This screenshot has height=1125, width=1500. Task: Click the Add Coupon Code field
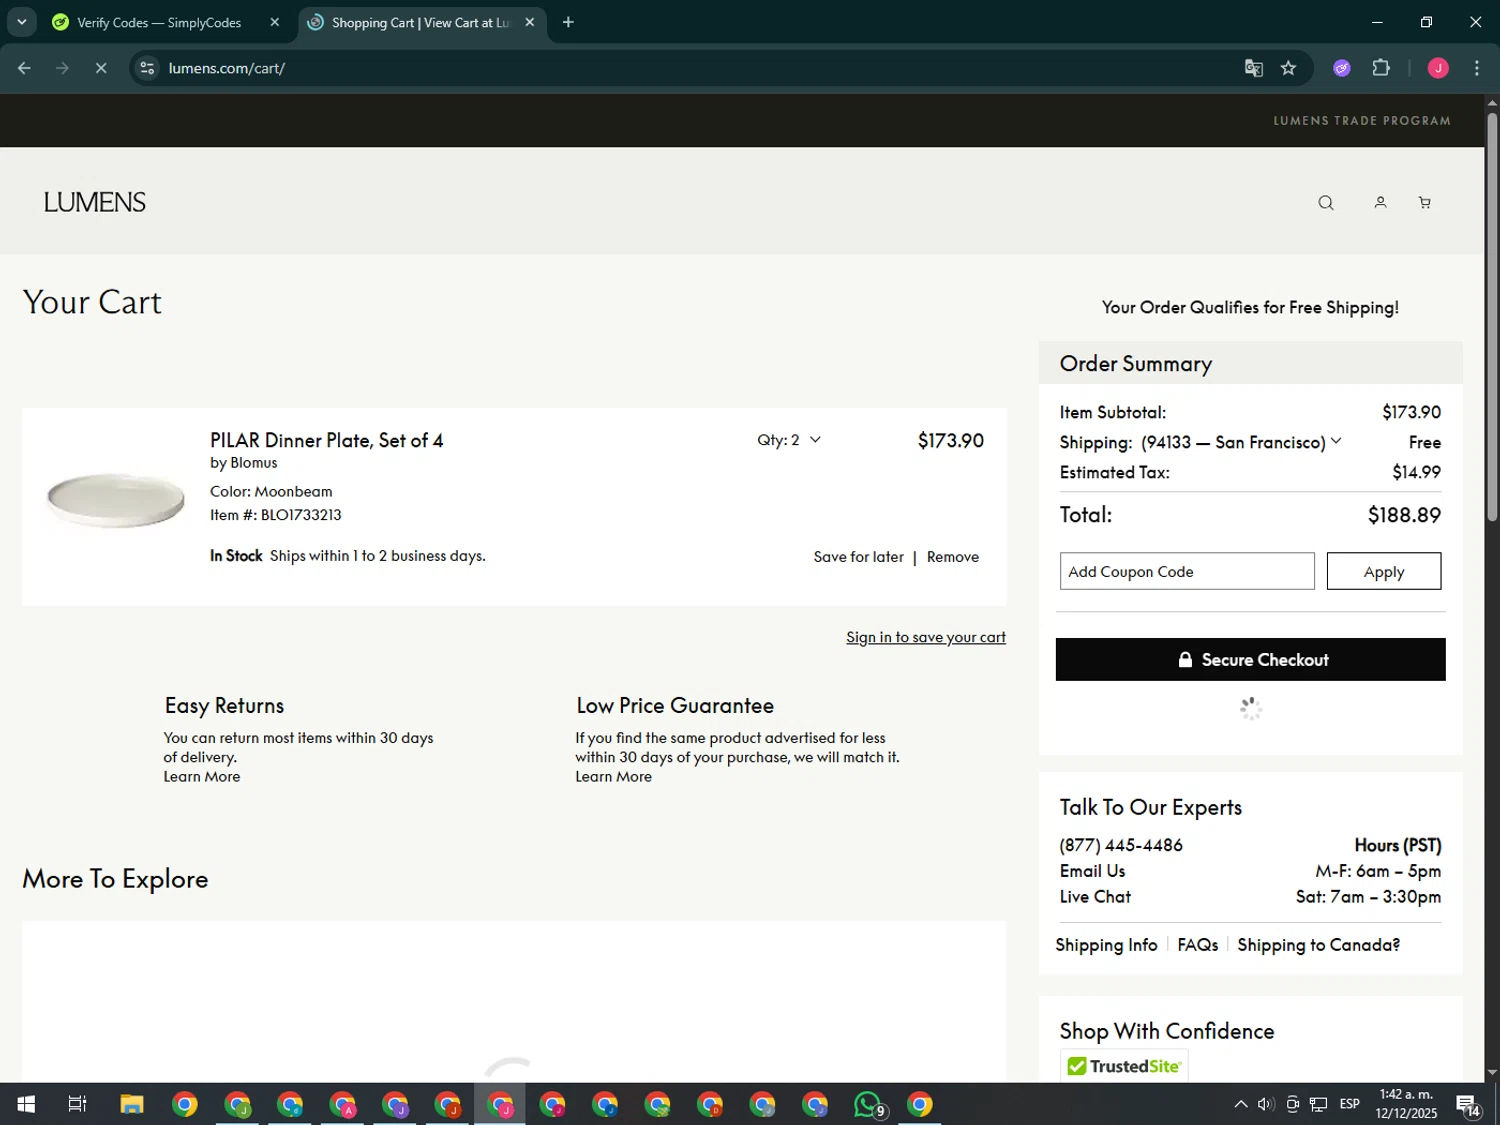click(x=1186, y=572)
